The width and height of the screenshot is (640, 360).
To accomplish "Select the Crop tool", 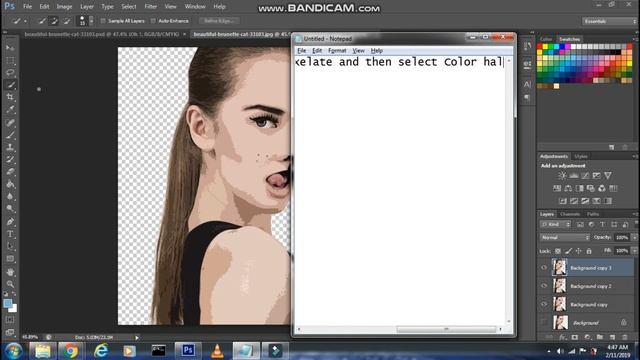I will pos(10,97).
